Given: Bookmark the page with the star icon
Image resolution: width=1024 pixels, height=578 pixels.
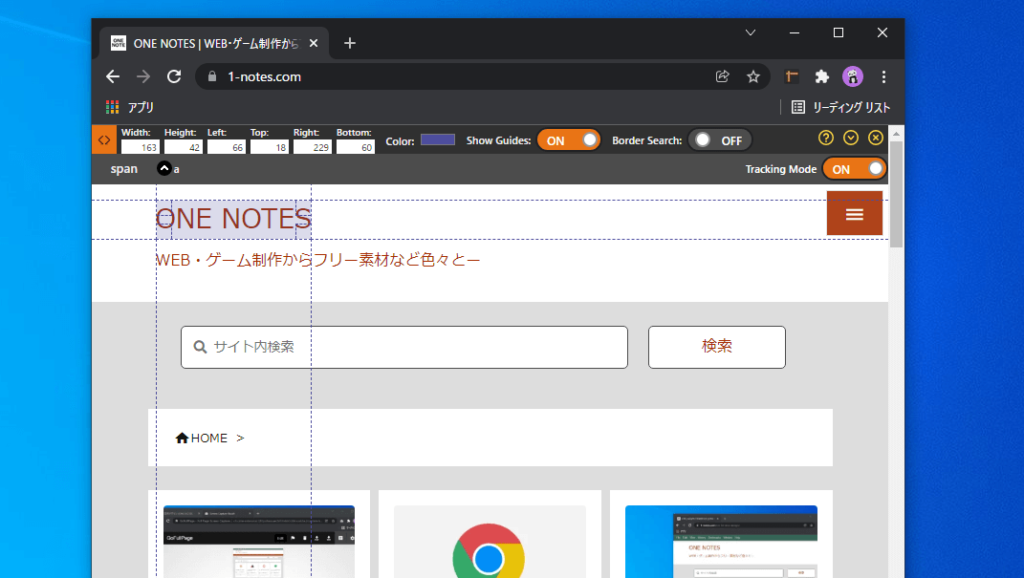Looking at the screenshot, I should tap(753, 76).
